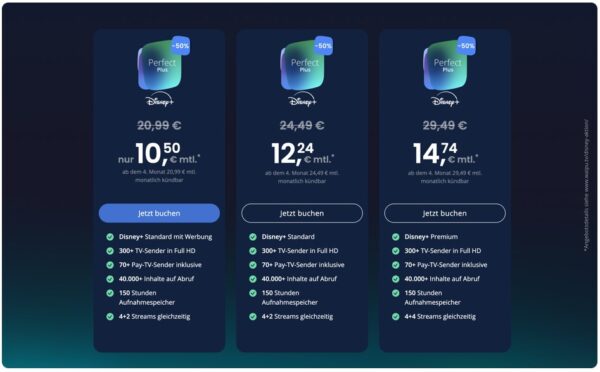Click the 4+2 Streams checkmark in 12,24 € card
This screenshot has width=600, height=372.
[253, 317]
